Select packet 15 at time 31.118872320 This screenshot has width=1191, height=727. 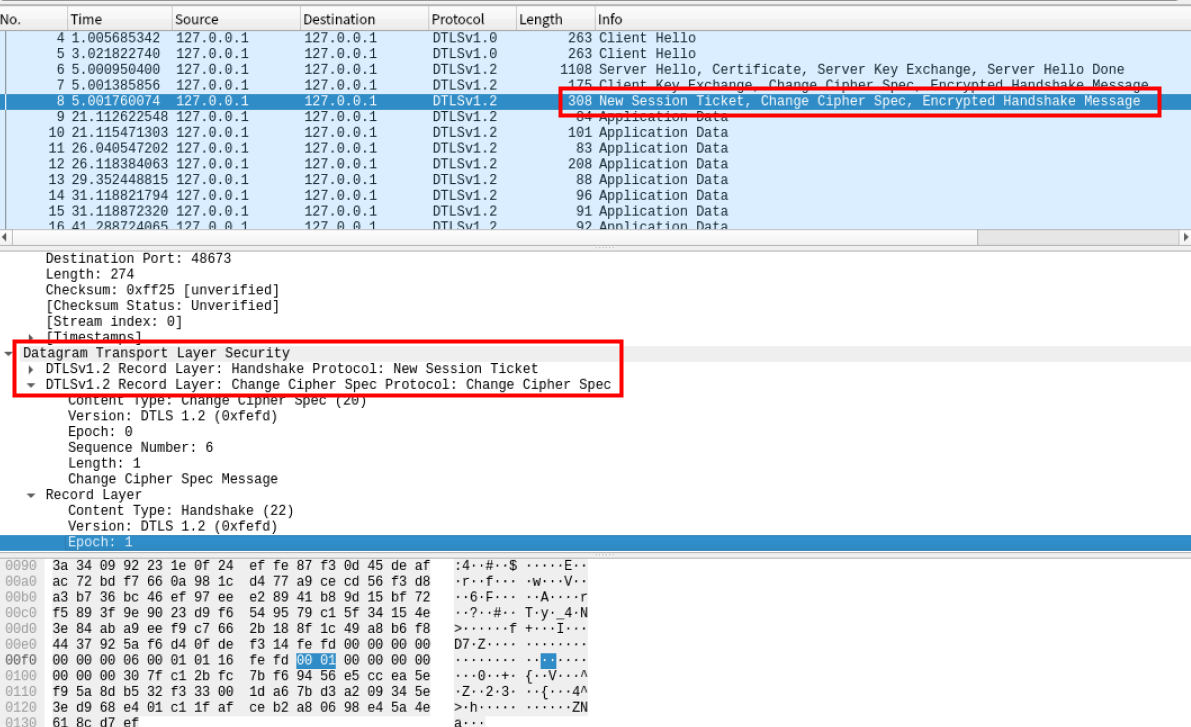[x=596, y=211]
